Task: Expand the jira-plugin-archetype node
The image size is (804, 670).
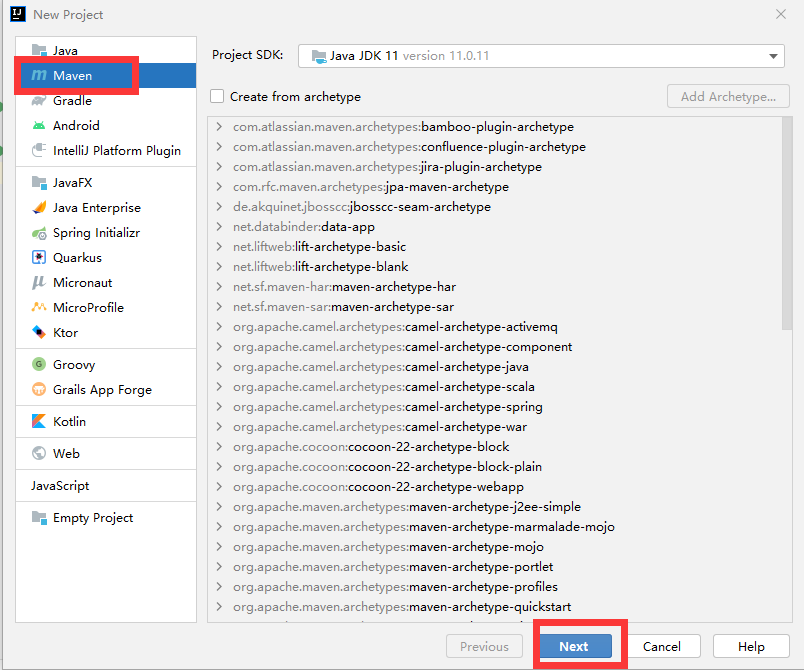Action: point(219,167)
